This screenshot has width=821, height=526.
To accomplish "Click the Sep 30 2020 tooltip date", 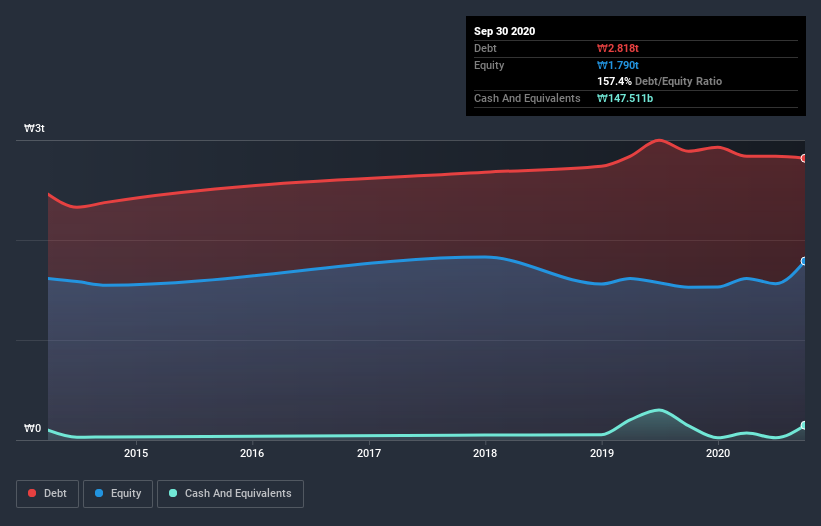I will [x=504, y=31].
